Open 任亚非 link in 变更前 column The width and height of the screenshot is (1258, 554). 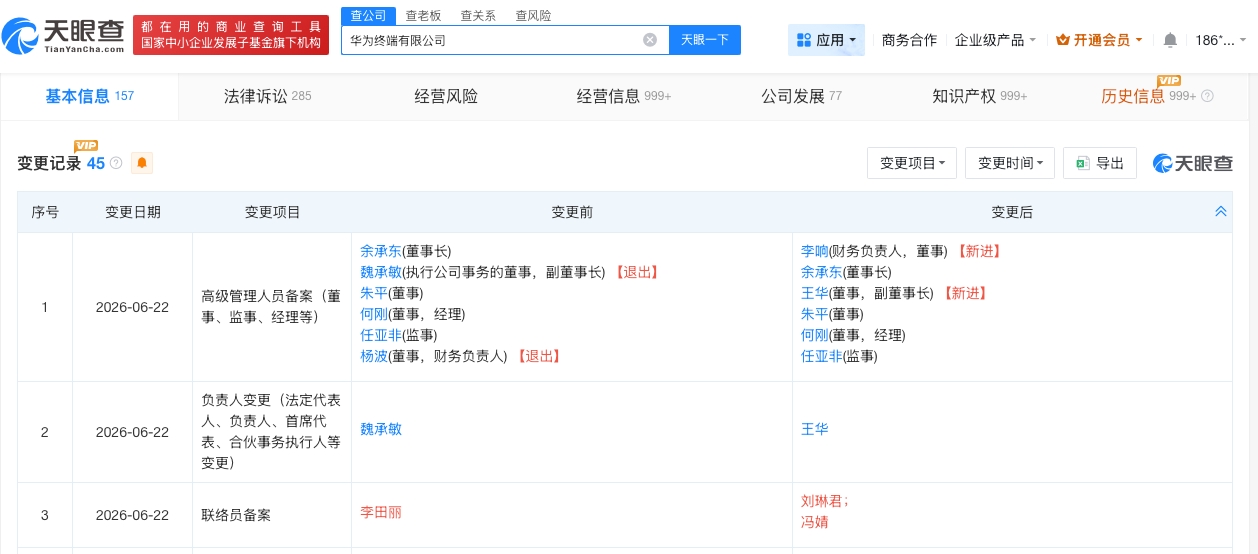coord(381,335)
